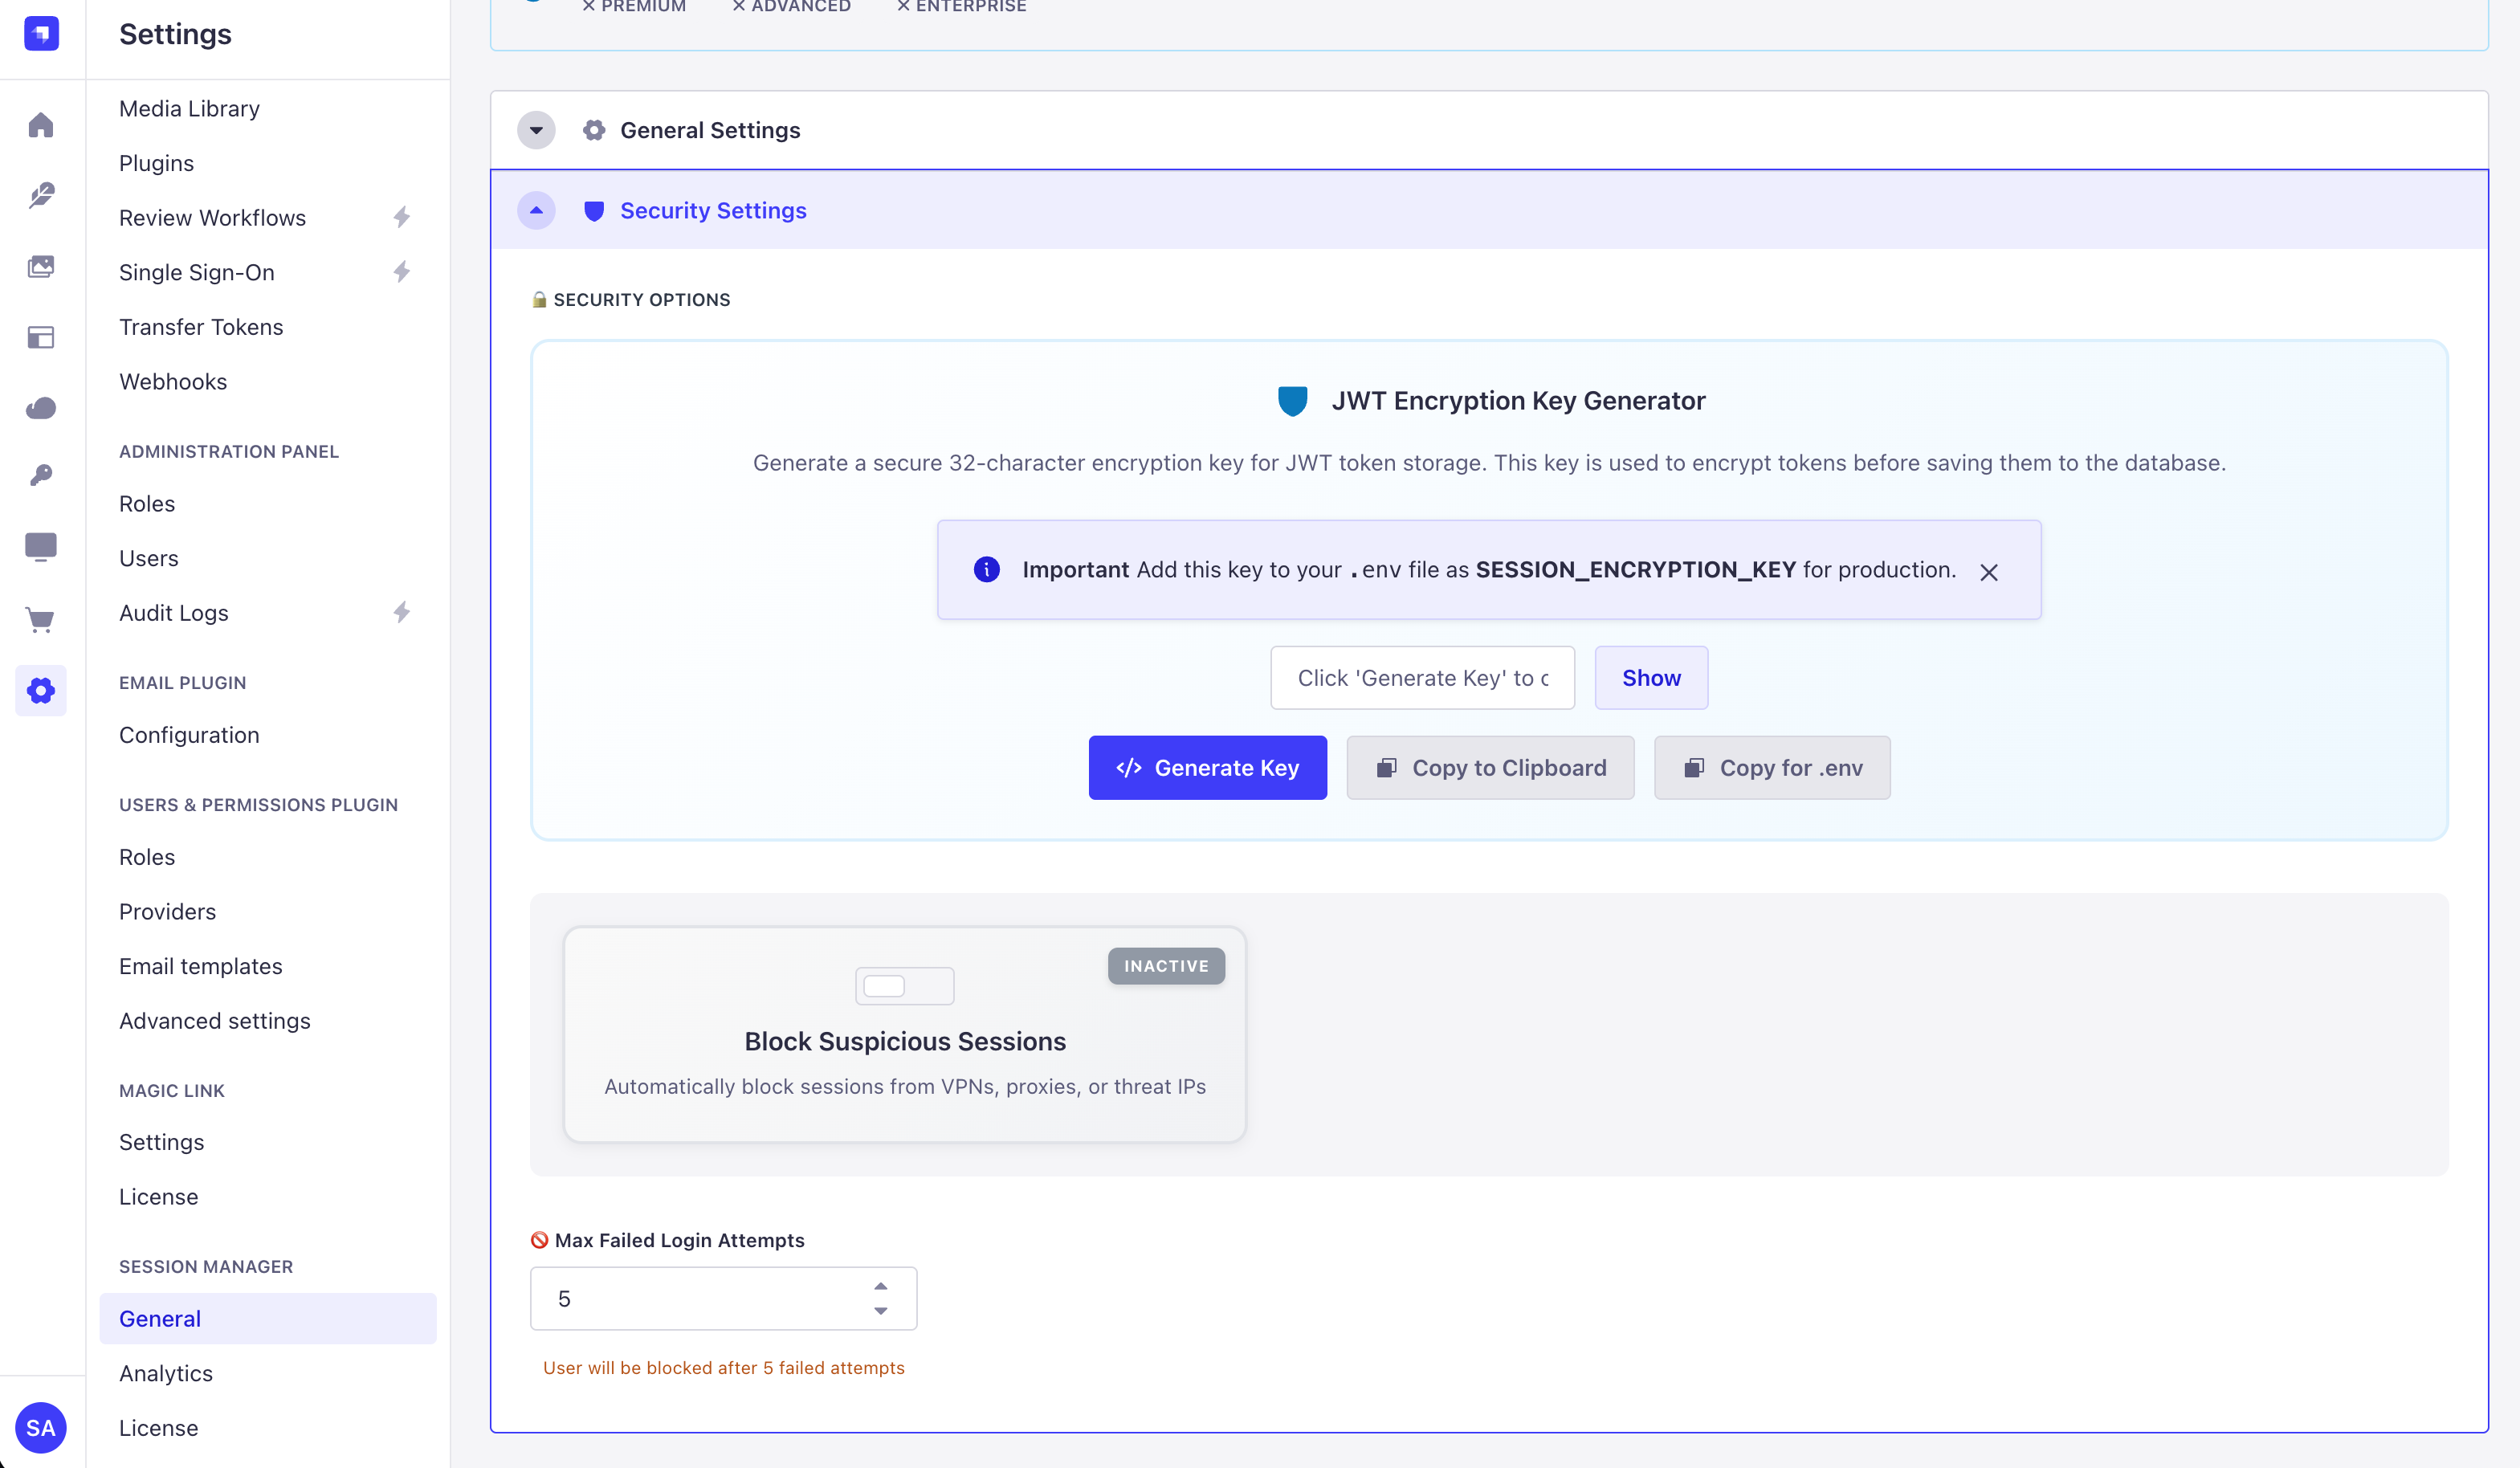Image resolution: width=2520 pixels, height=1468 pixels.
Task: Click the JWT generator shield icon
Action: (x=1293, y=401)
